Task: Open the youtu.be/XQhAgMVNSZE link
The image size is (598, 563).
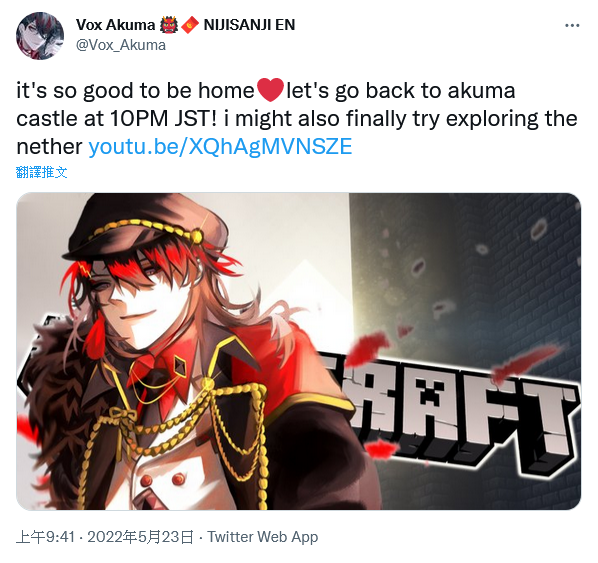Action: click(x=220, y=146)
